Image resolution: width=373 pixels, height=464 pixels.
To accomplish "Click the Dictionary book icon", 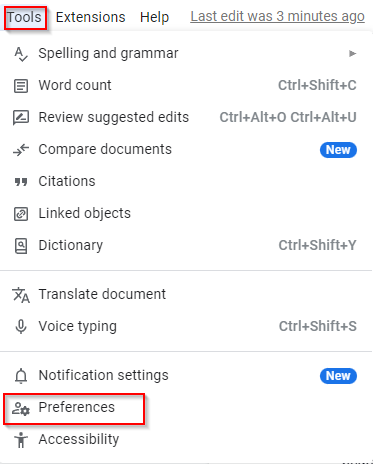I will 21,246.
